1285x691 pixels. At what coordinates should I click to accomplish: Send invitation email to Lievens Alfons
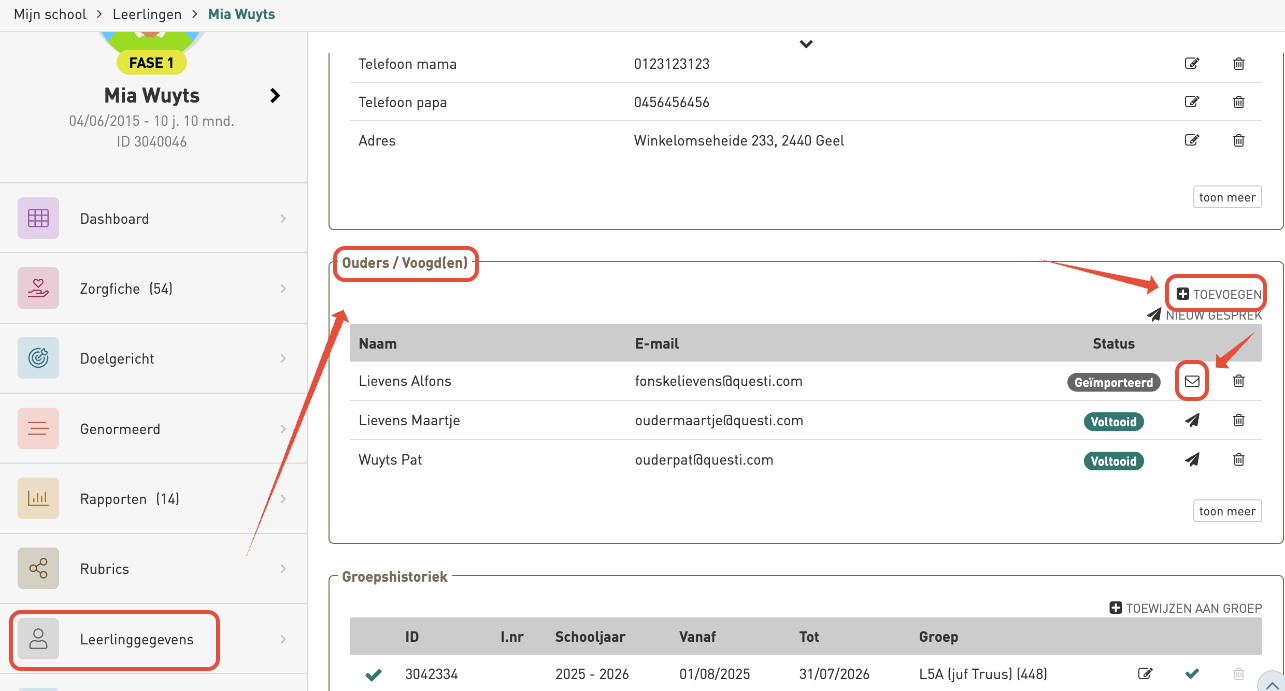click(1192, 381)
